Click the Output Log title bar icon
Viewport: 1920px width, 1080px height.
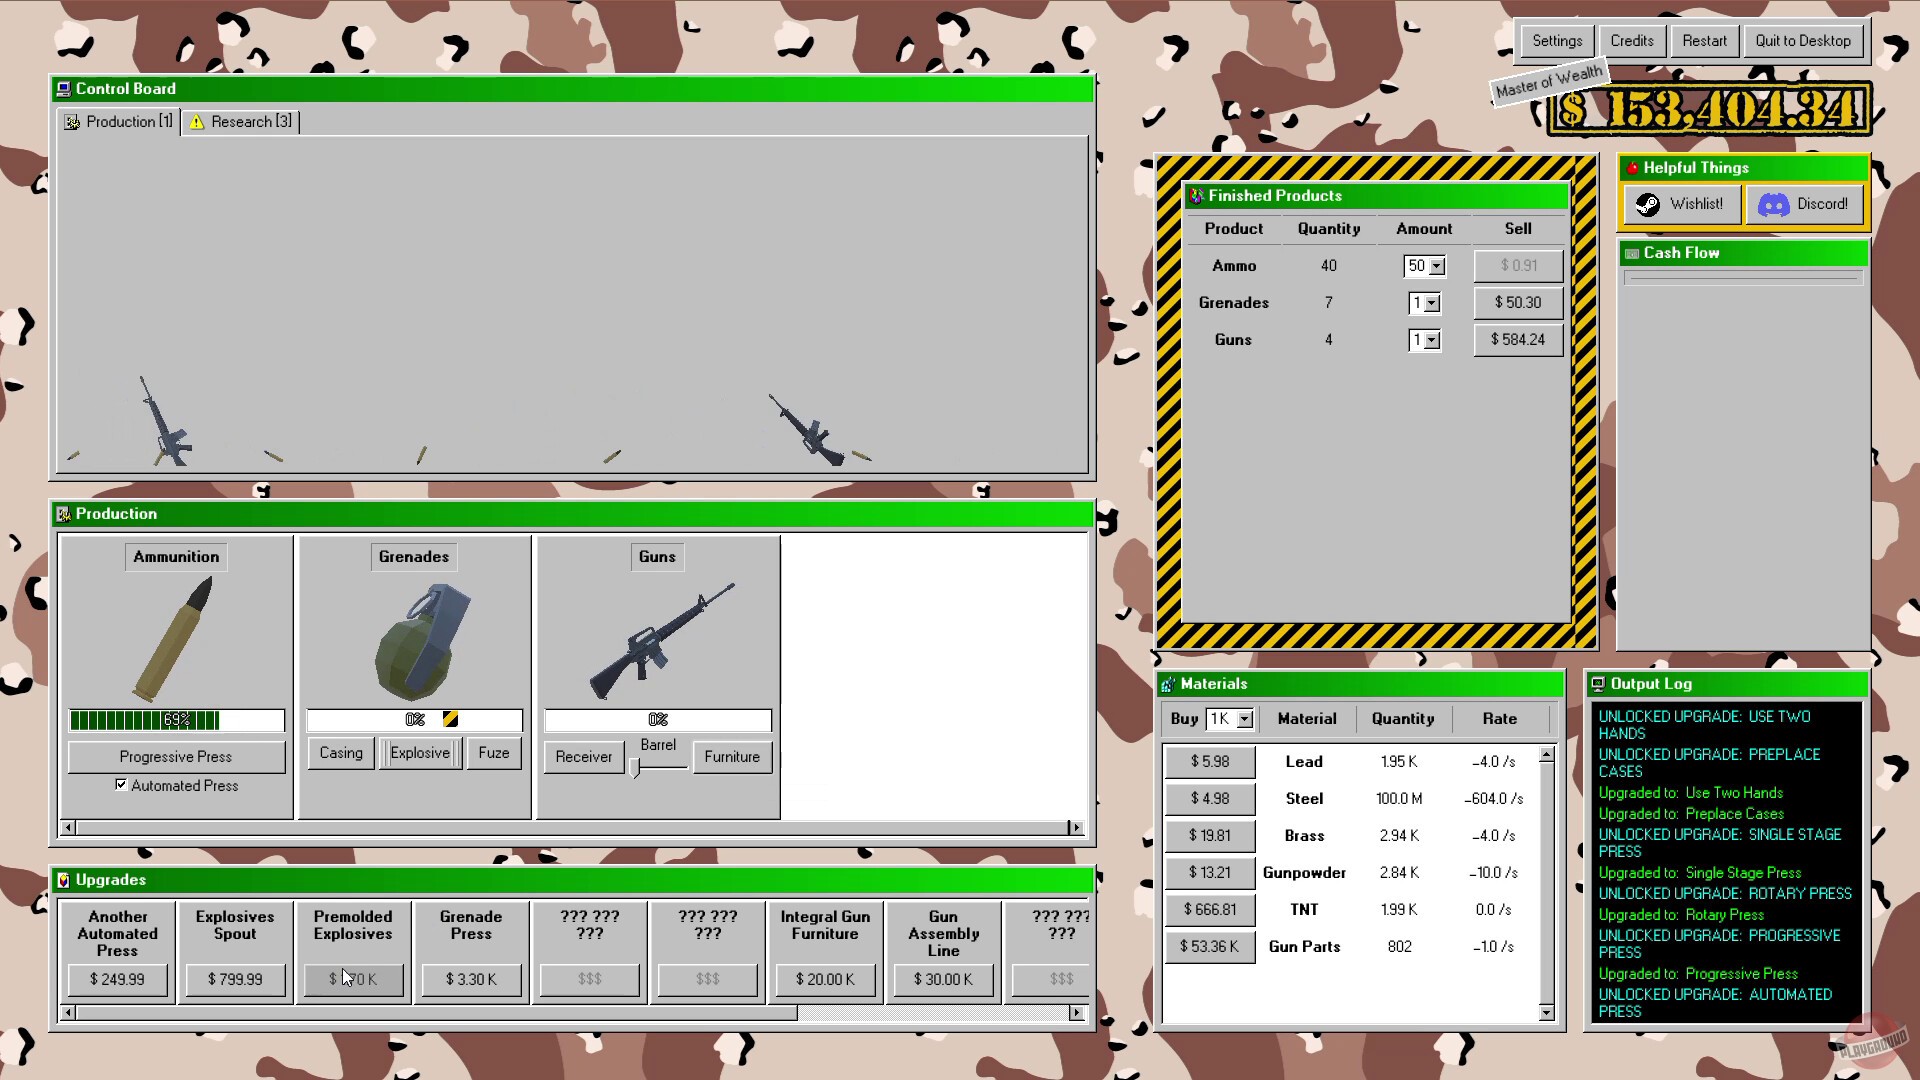pyautogui.click(x=1600, y=684)
